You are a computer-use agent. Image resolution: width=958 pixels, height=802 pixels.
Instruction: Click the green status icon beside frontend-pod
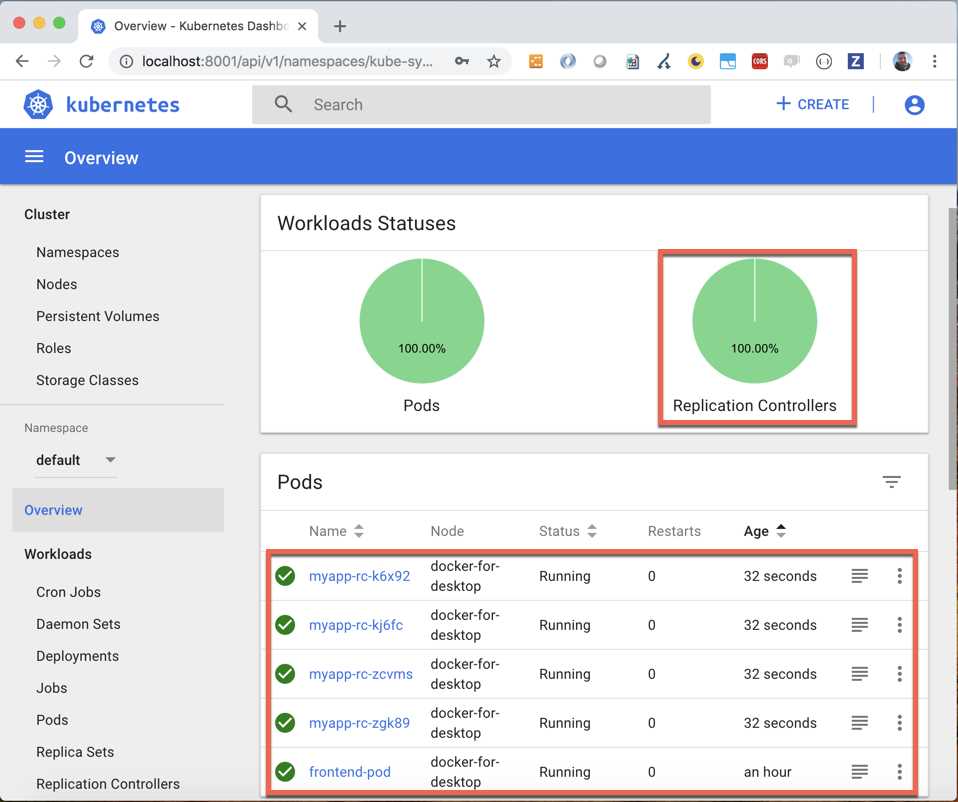(285, 771)
